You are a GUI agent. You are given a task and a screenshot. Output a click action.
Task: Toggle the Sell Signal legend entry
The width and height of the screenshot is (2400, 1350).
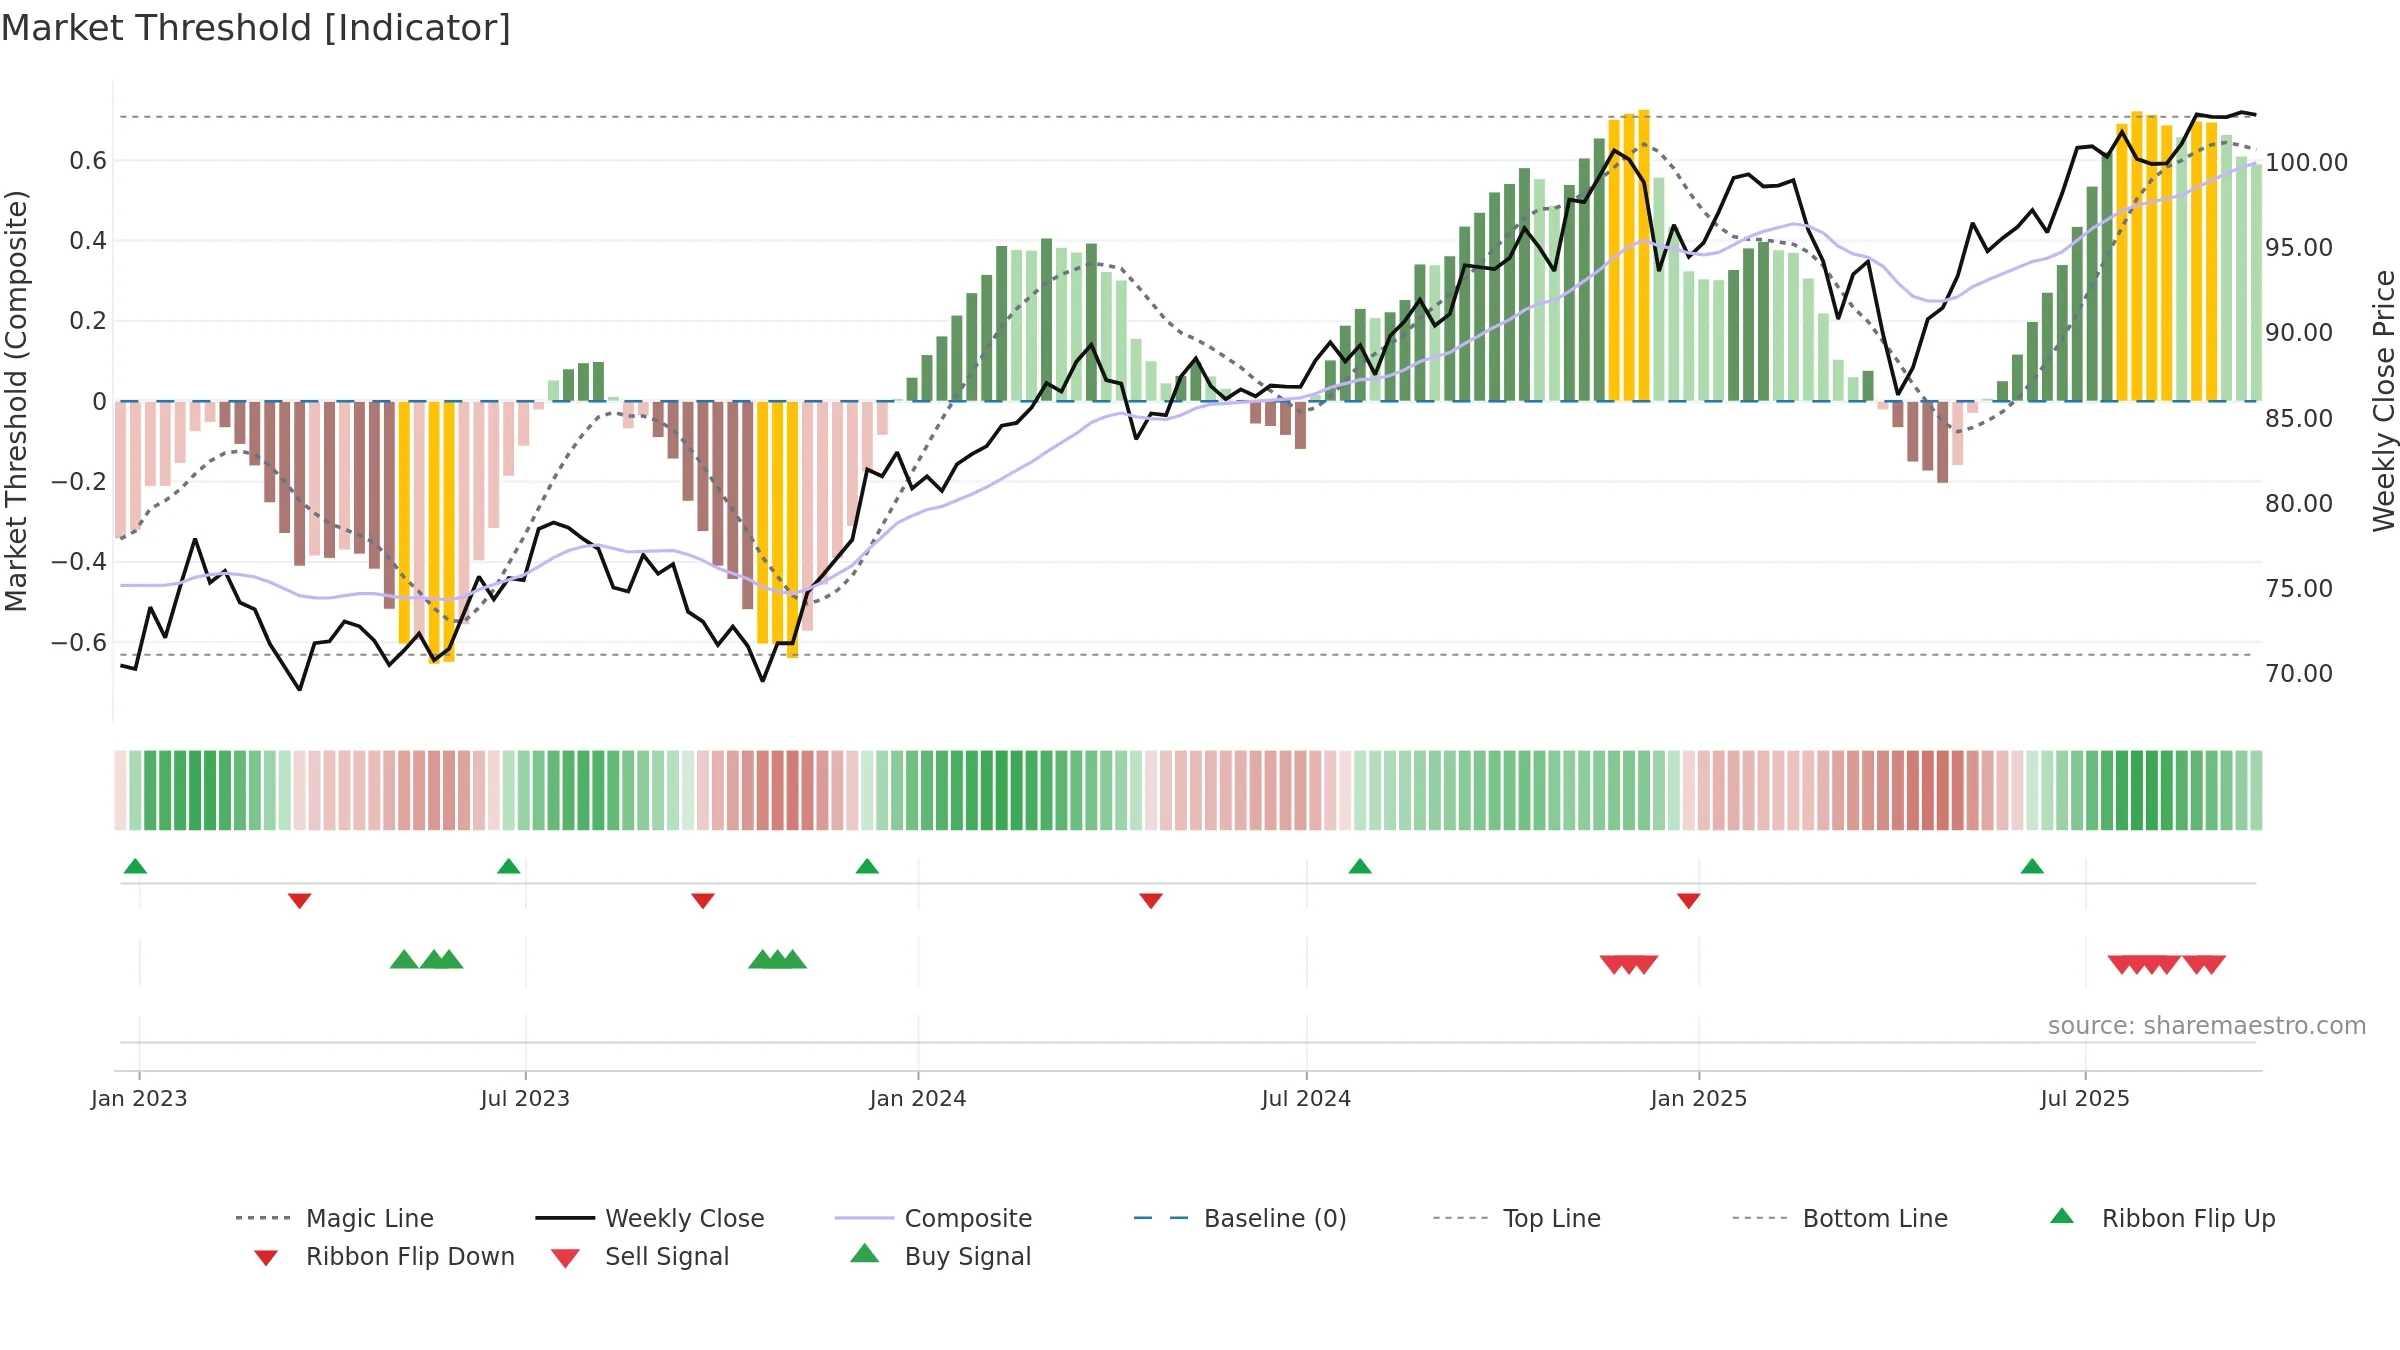coord(640,1256)
